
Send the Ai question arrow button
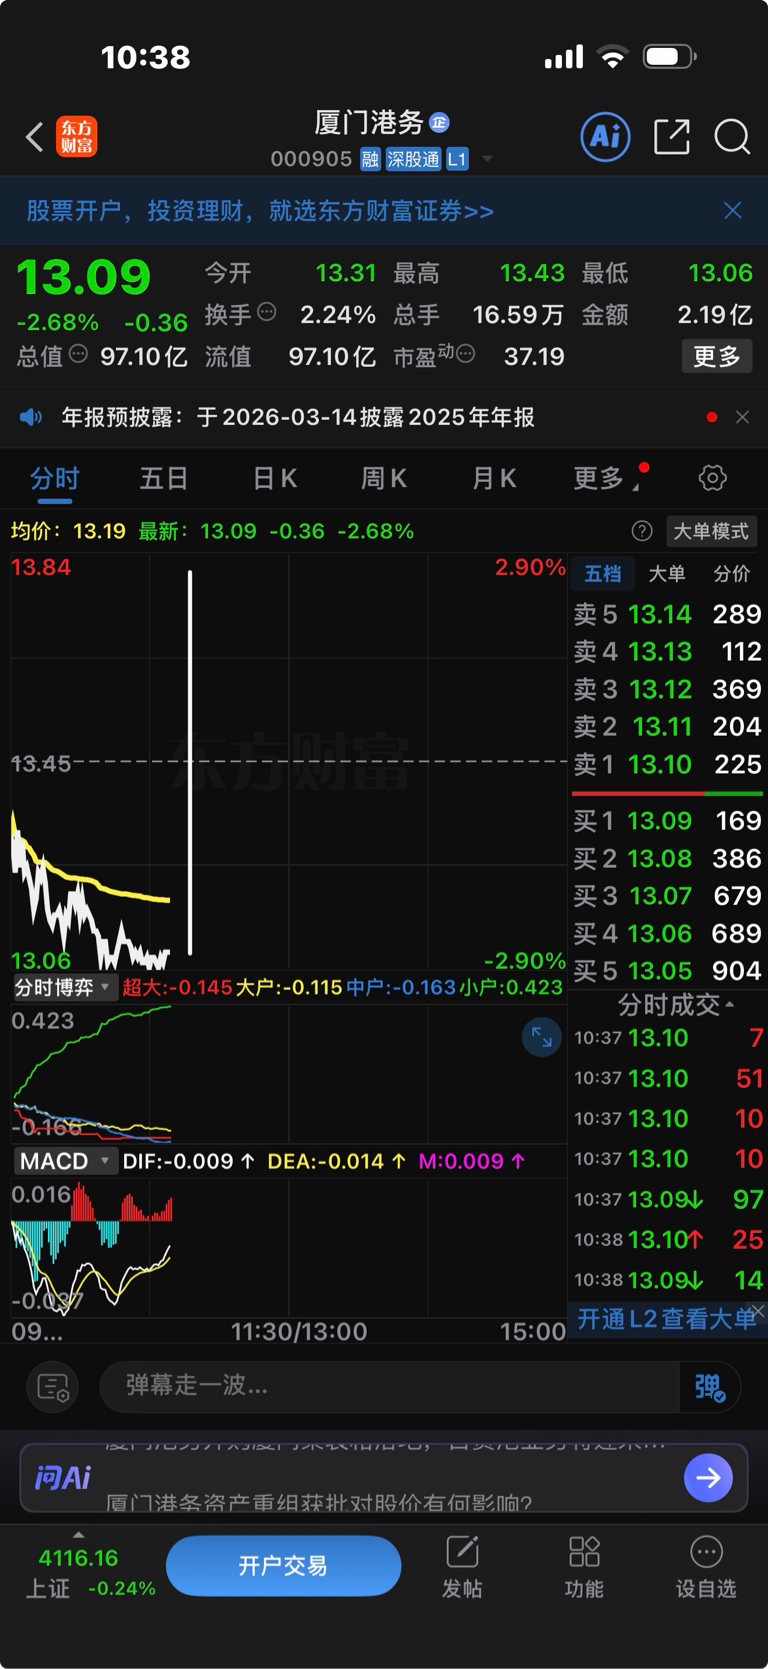tap(708, 1477)
